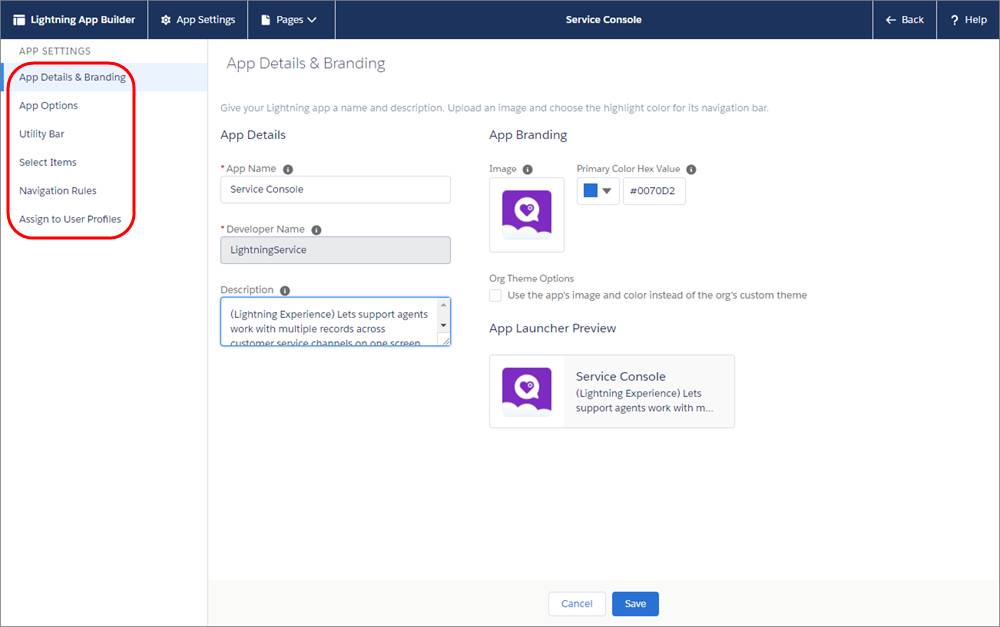Click the APP SETTINGS sidebar heading
The width and height of the screenshot is (1000, 627).
coord(55,51)
